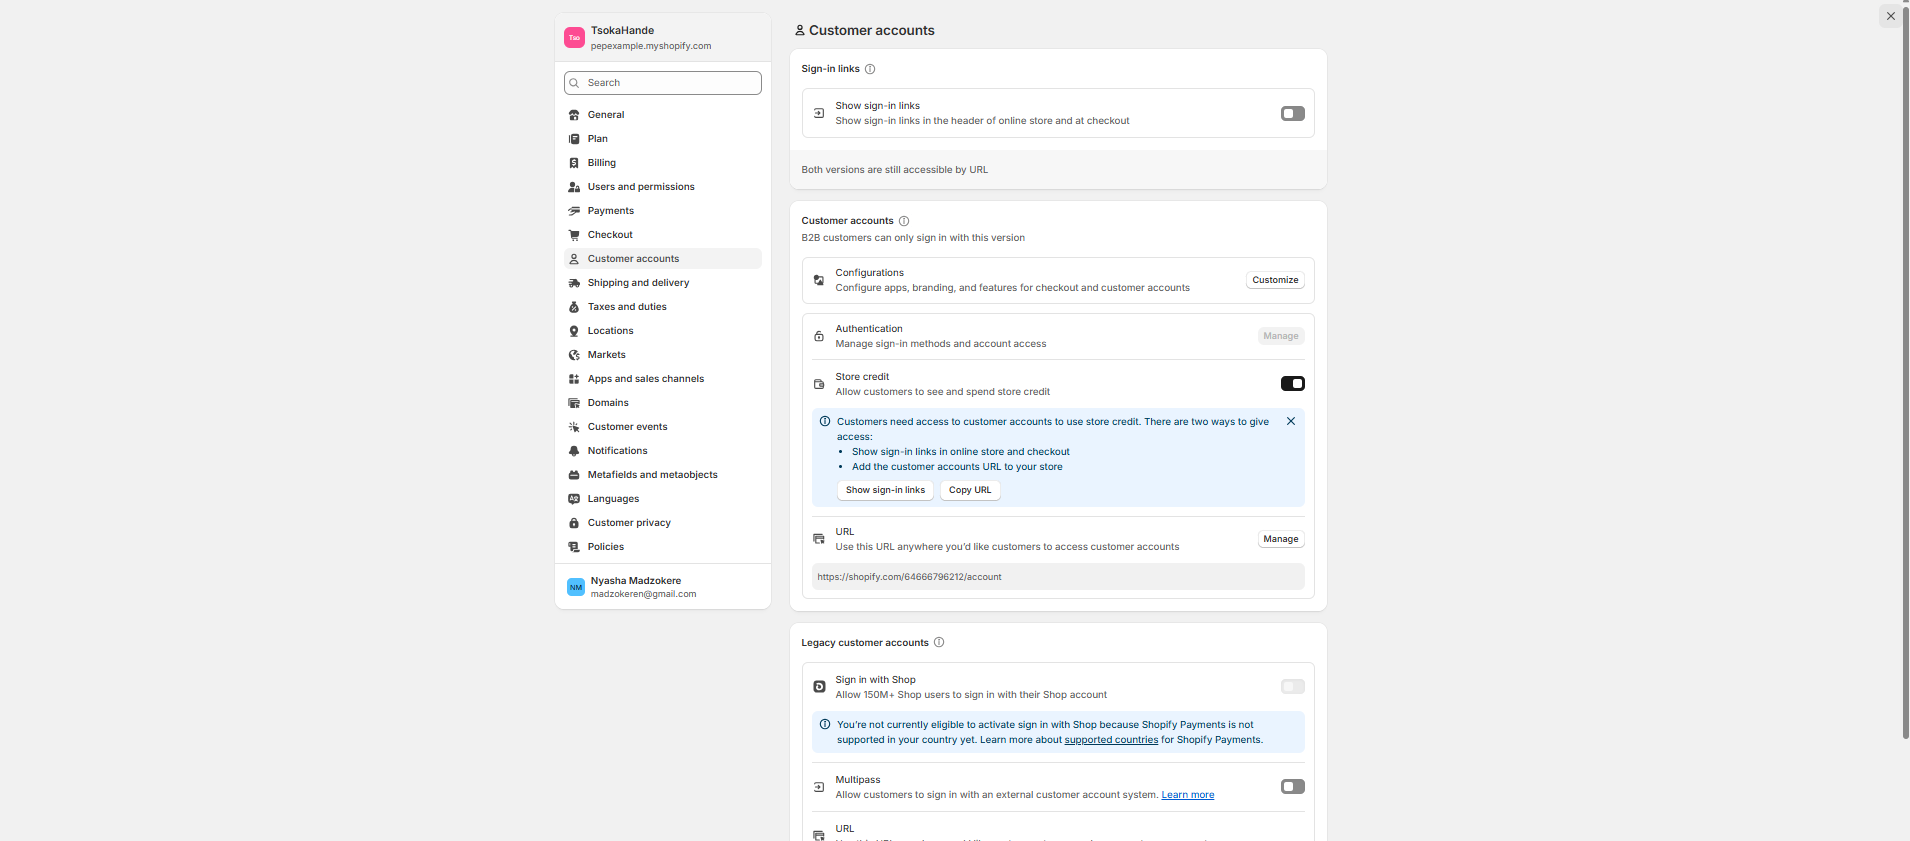Click the page vertical scrollbar
The width and height of the screenshot is (1910, 841).
[1905, 400]
